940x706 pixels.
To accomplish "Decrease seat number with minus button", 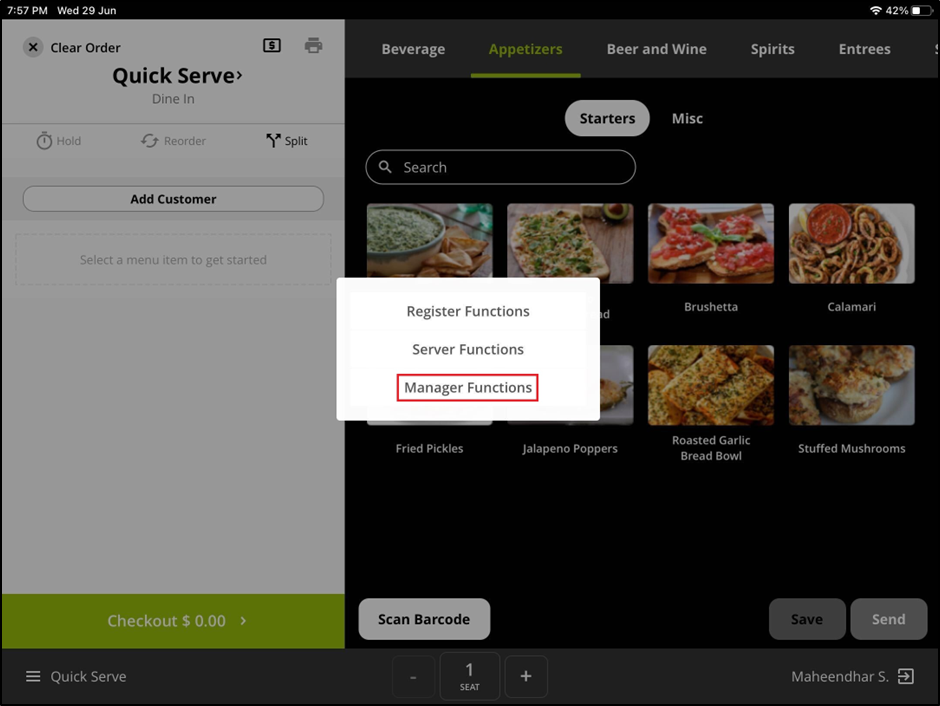I will point(413,677).
